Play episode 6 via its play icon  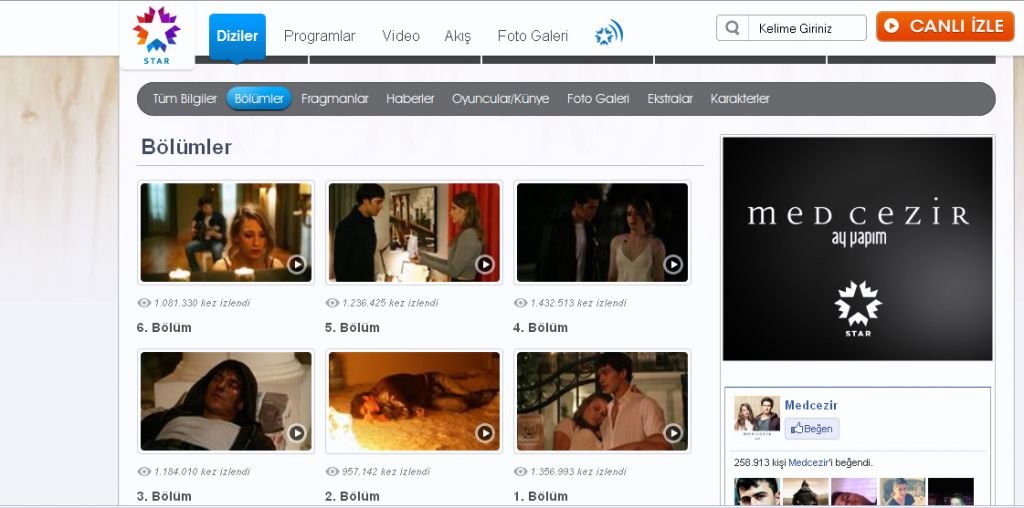point(297,264)
